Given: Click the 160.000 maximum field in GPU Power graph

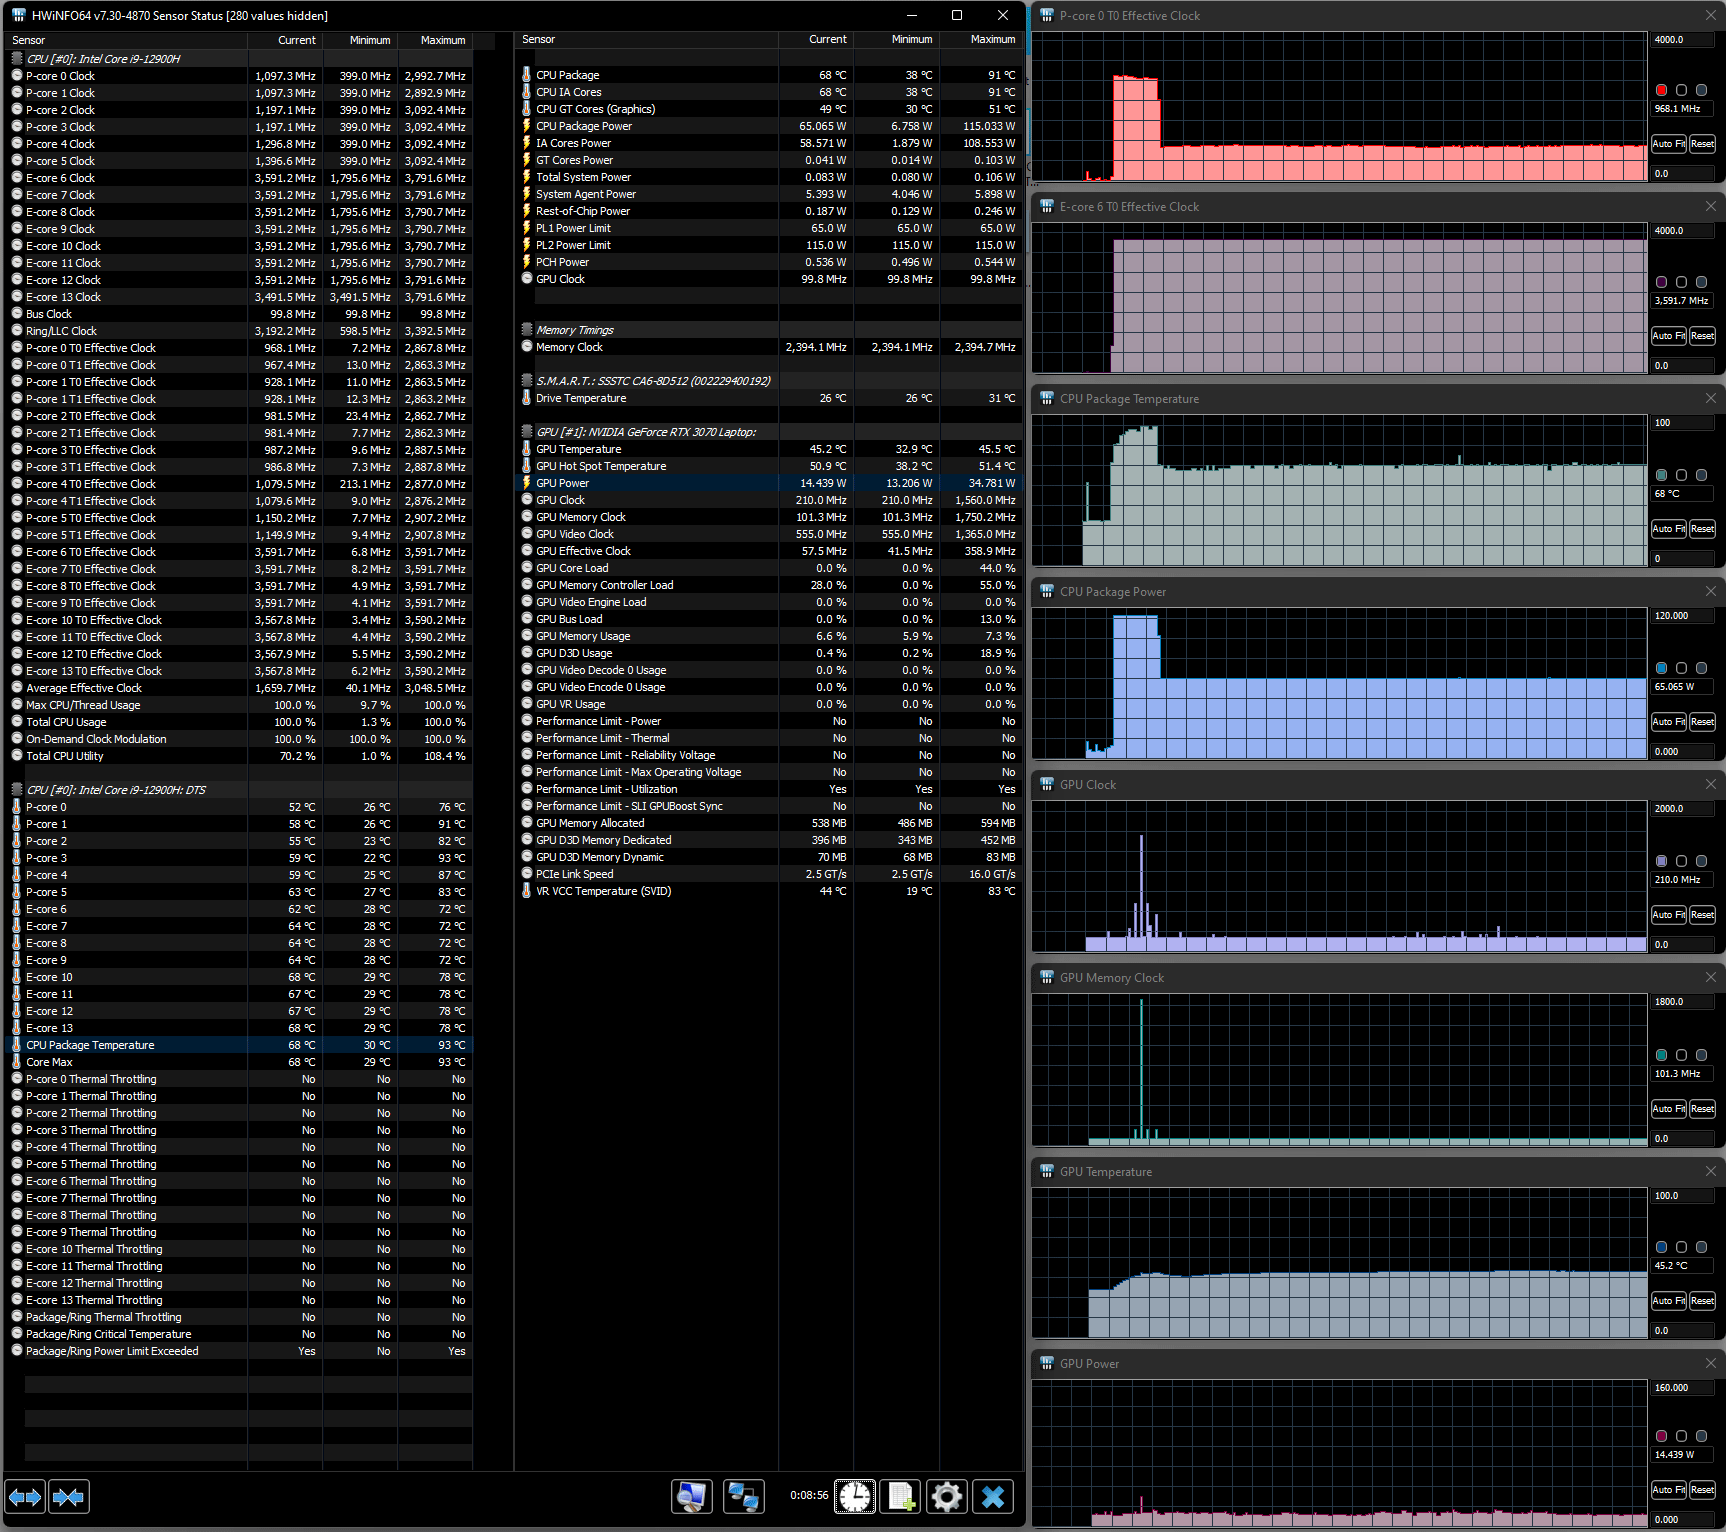Looking at the screenshot, I should tap(1684, 1388).
